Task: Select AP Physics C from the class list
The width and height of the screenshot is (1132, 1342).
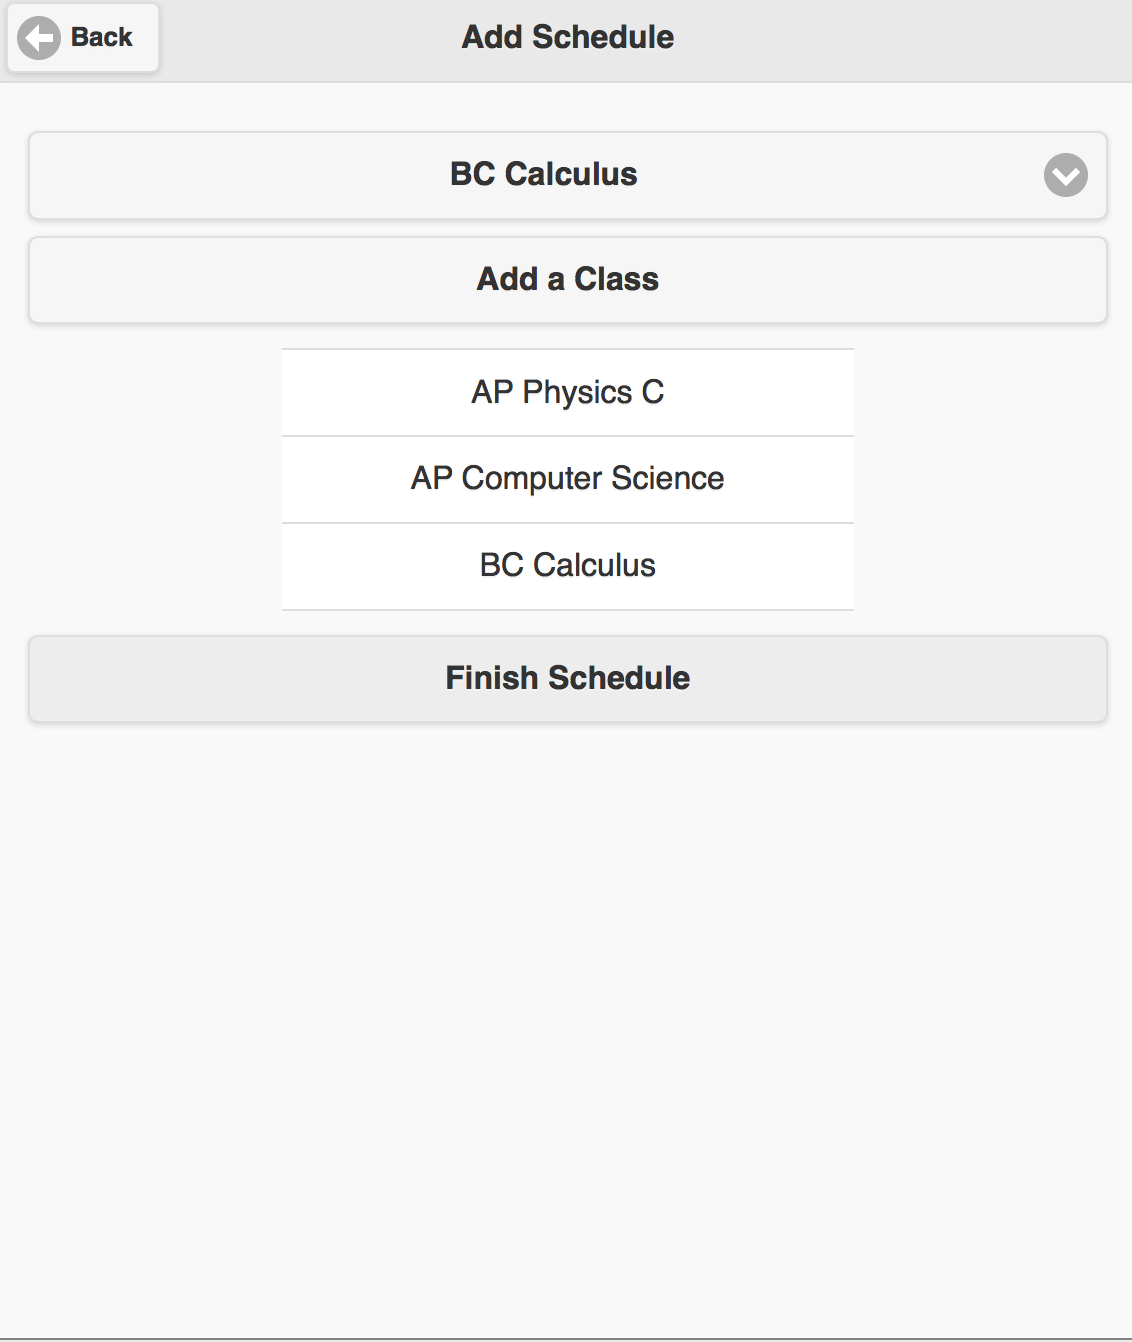Action: 568,392
